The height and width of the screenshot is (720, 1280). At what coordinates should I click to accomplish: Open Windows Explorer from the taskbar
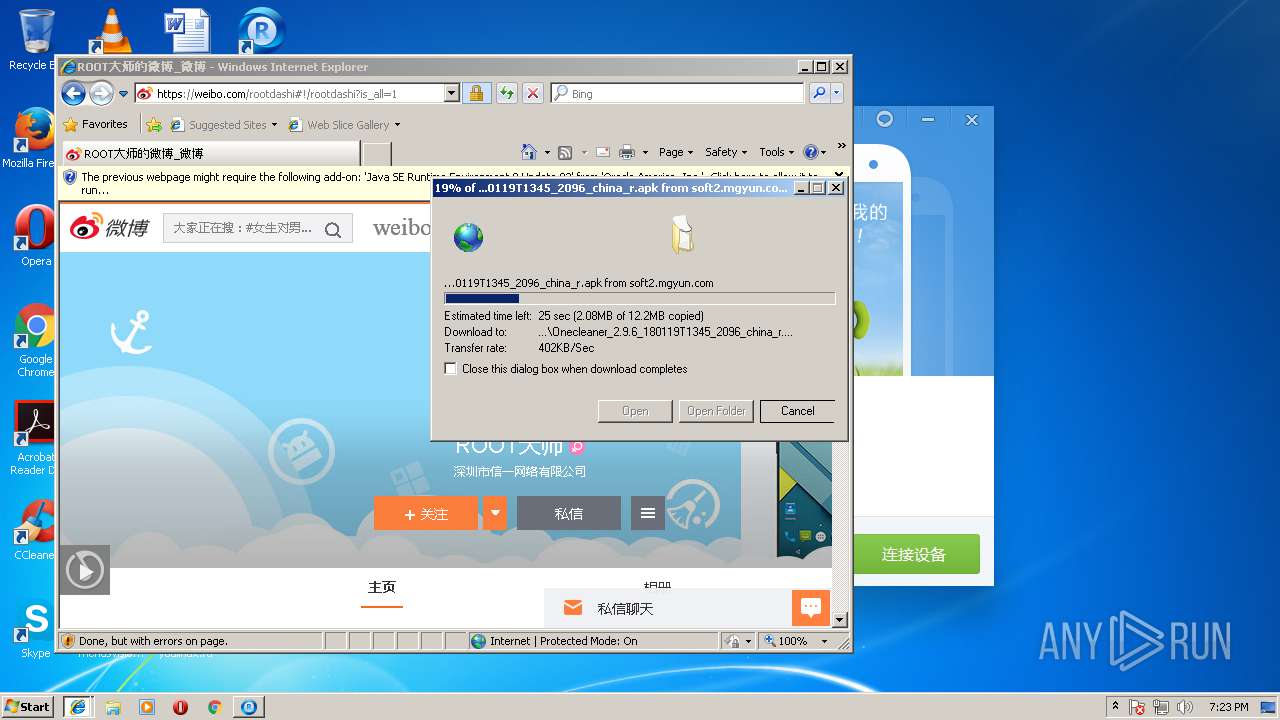click(113, 707)
